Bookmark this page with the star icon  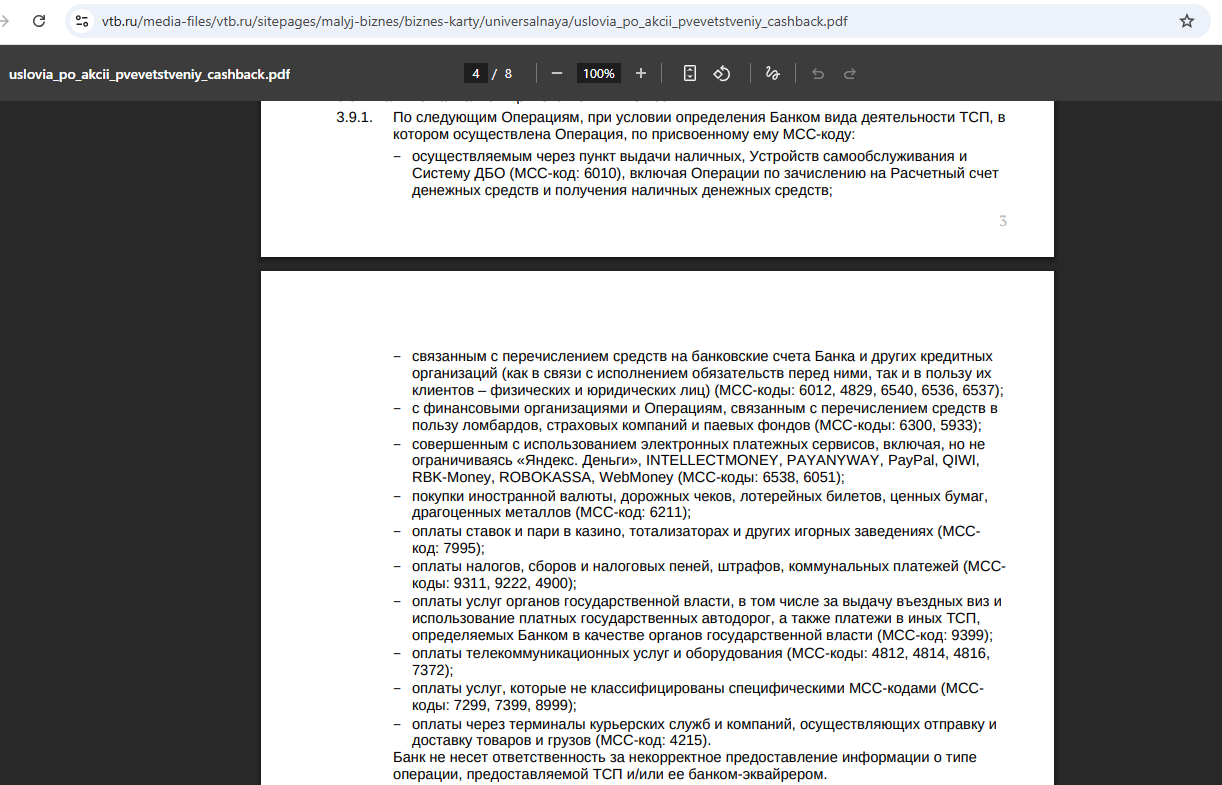(x=1187, y=21)
